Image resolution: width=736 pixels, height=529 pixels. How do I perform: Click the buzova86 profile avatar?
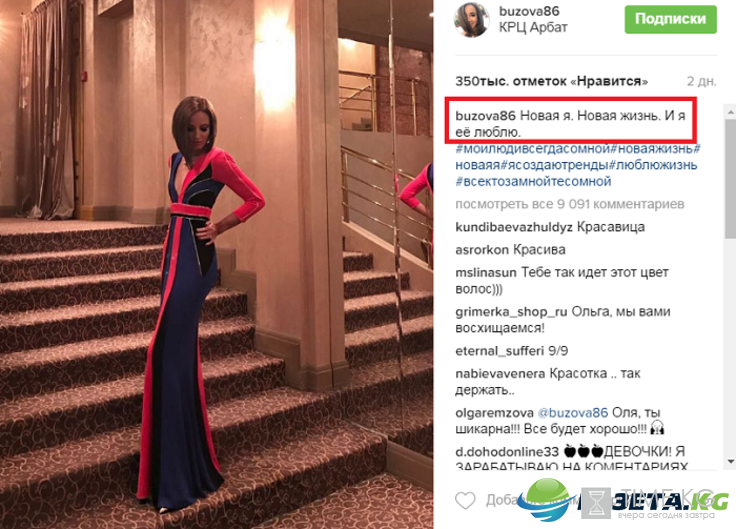coord(471,20)
